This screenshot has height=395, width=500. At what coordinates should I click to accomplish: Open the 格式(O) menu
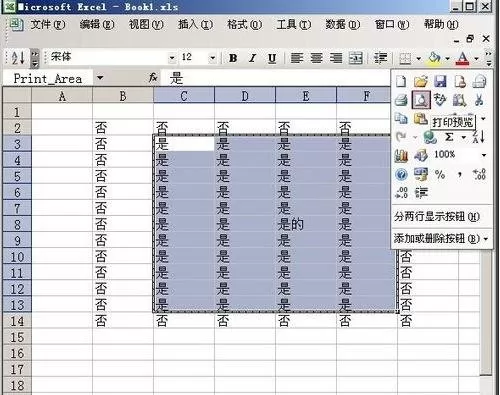pos(244,24)
